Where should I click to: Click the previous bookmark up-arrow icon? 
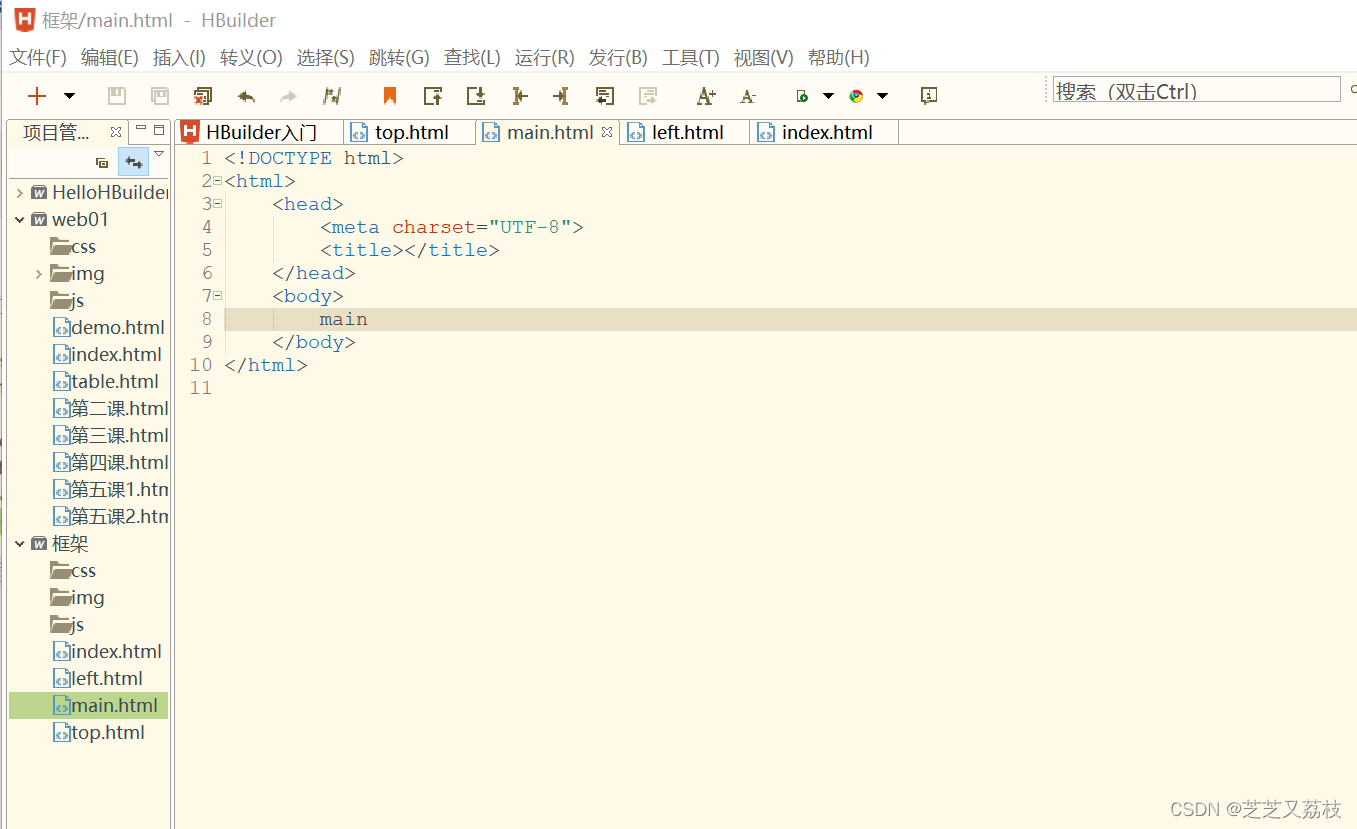pyautogui.click(x=433, y=96)
